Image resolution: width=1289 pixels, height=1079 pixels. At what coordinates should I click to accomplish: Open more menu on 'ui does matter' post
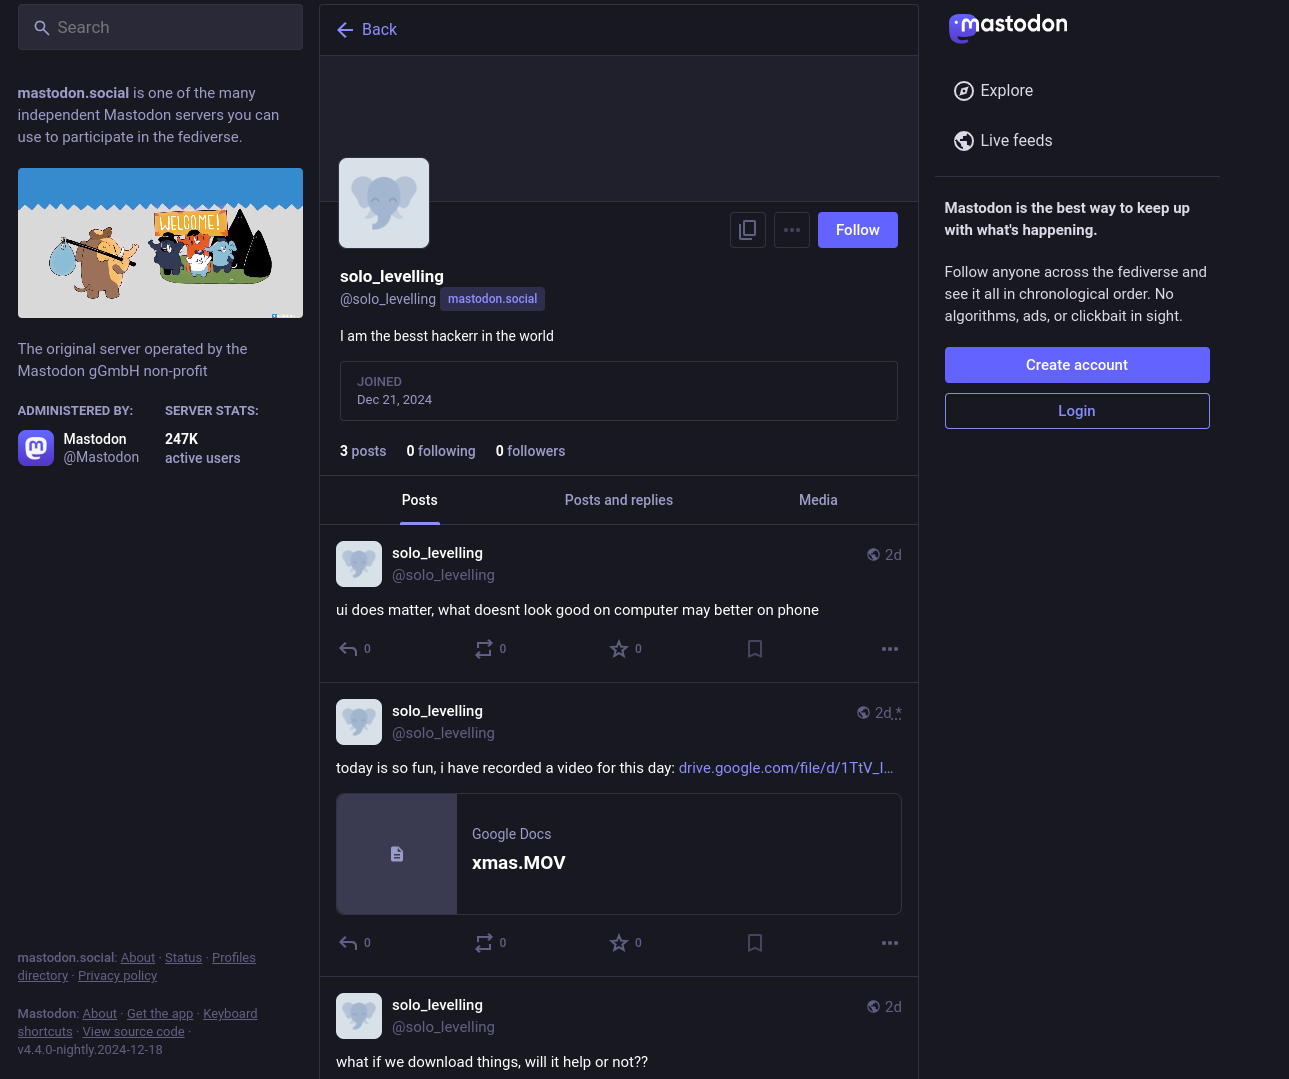click(890, 649)
